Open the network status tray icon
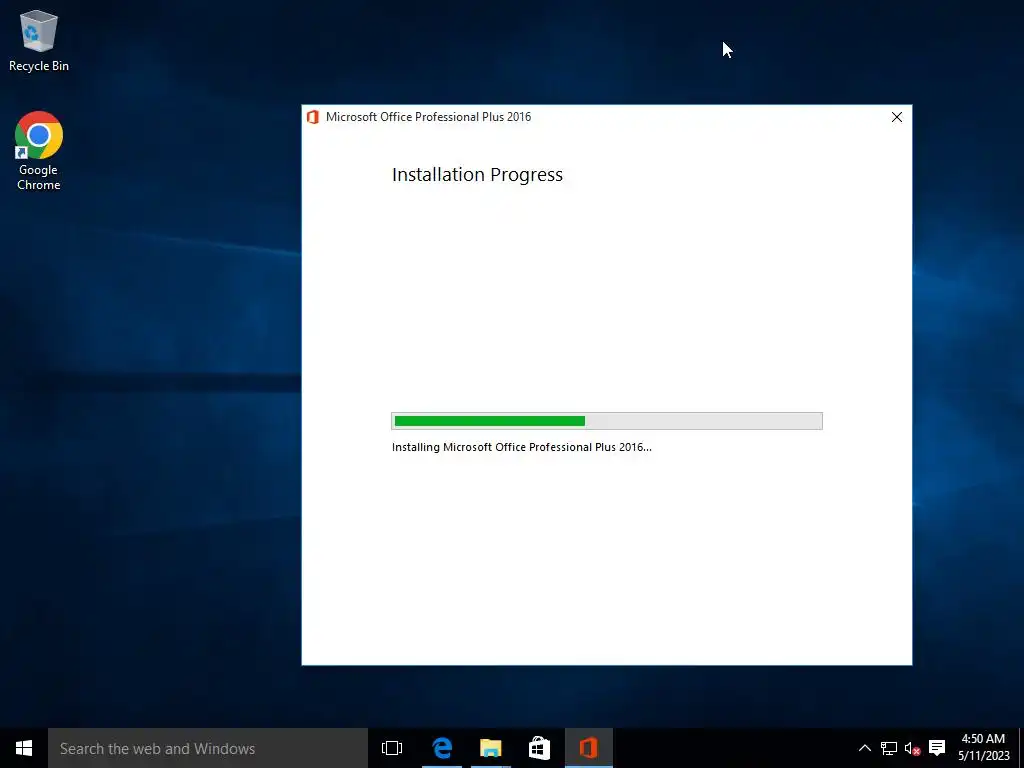 (888, 748)
